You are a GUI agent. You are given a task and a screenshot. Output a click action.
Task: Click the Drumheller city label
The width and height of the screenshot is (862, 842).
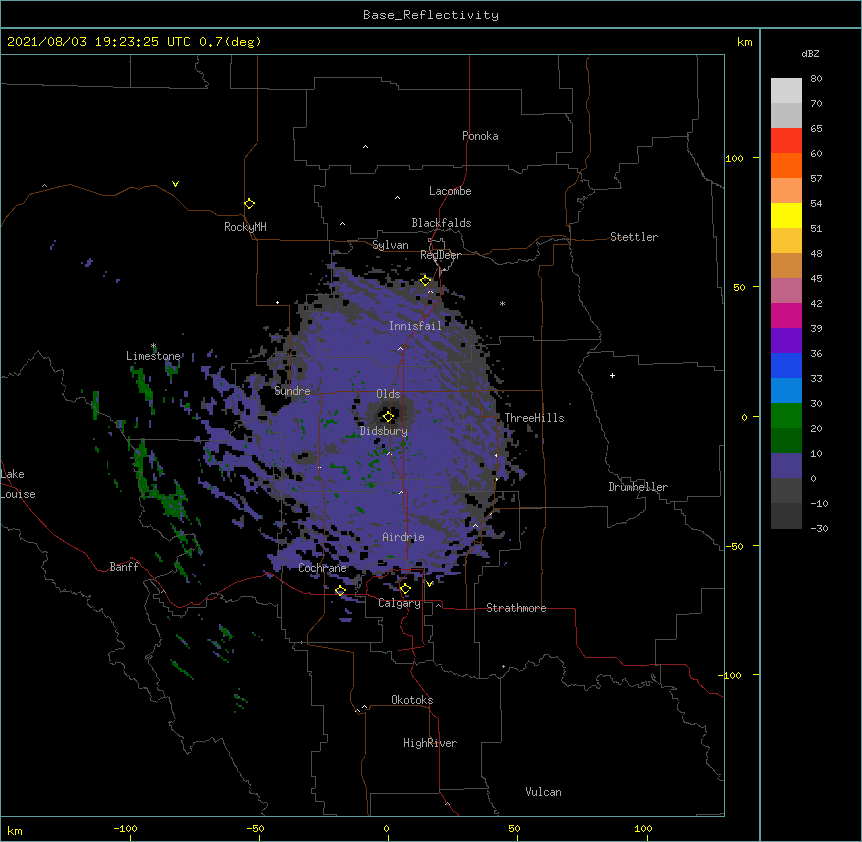coord(638,487)
